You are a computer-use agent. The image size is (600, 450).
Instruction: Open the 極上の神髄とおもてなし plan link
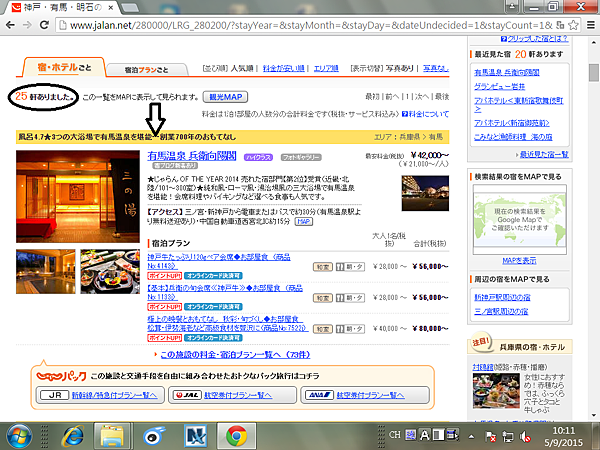(x=227, y=323)
